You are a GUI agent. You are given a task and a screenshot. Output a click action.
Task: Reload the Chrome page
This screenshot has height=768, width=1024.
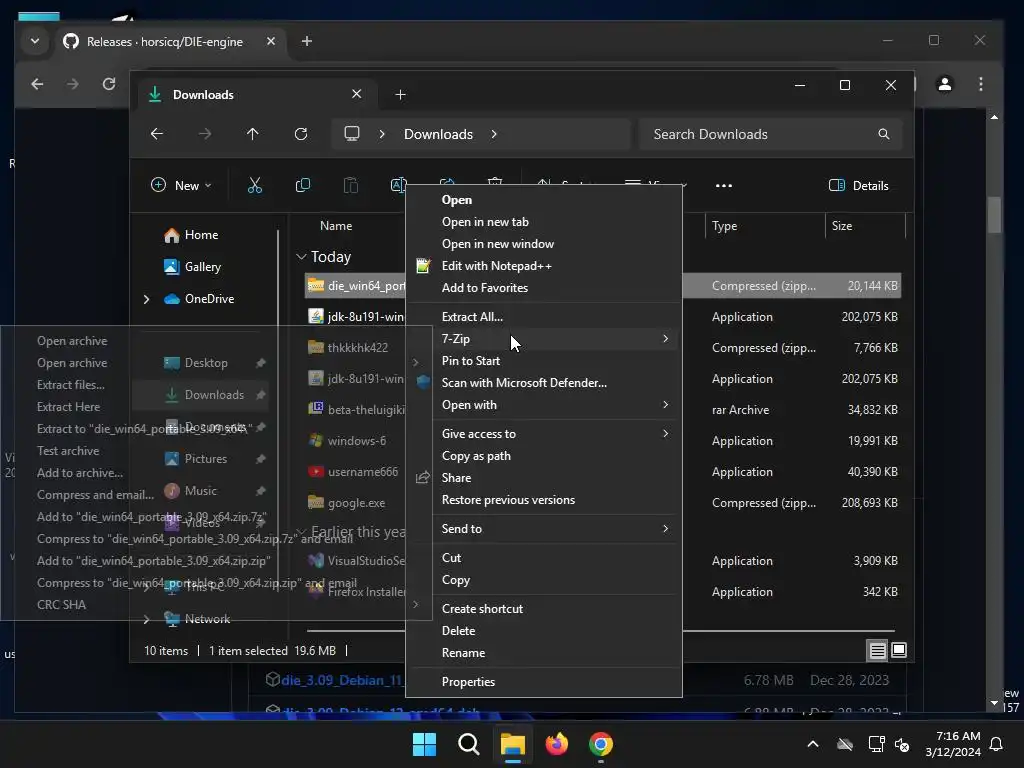point(109,84)
